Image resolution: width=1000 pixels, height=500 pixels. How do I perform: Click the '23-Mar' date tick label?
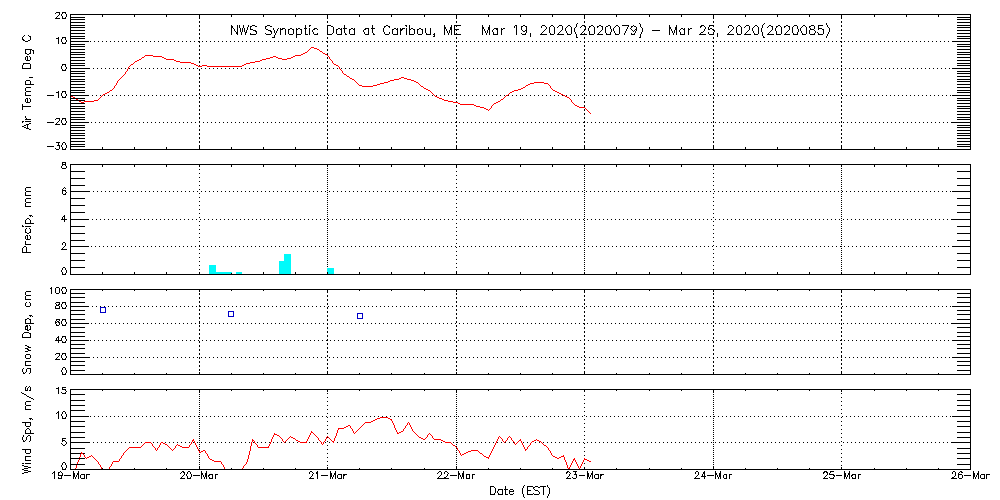[x=585, y=476]
